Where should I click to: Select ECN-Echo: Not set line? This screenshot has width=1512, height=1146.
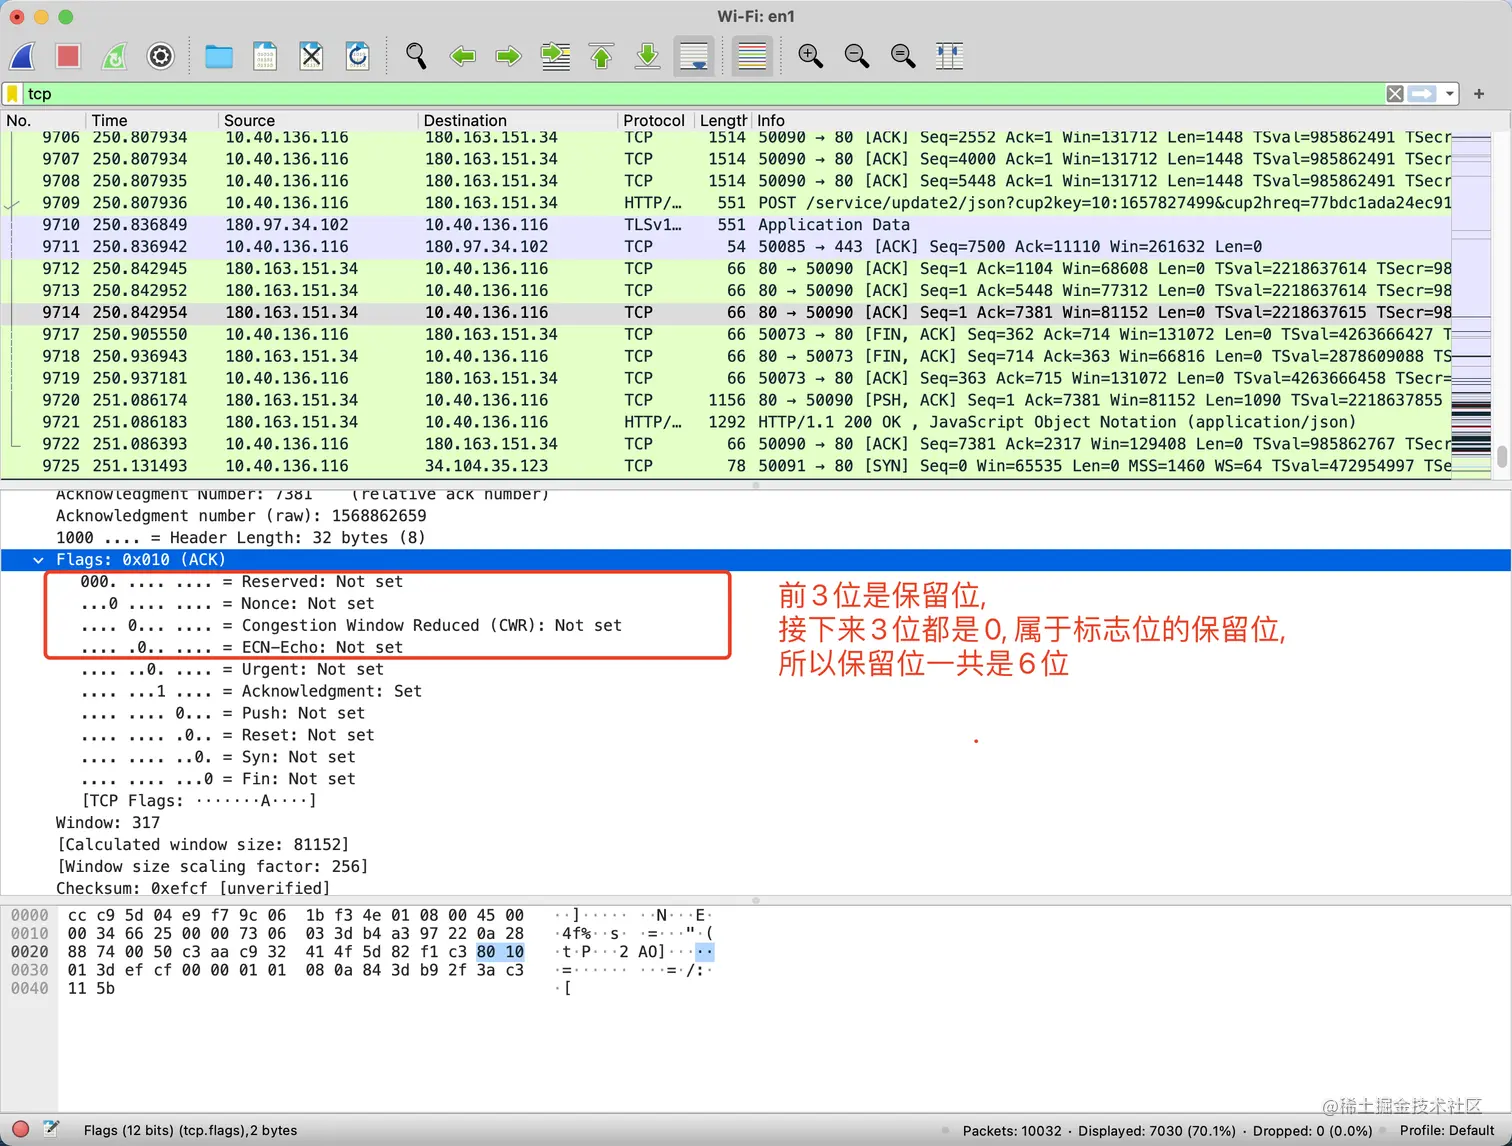coord(242,648)
